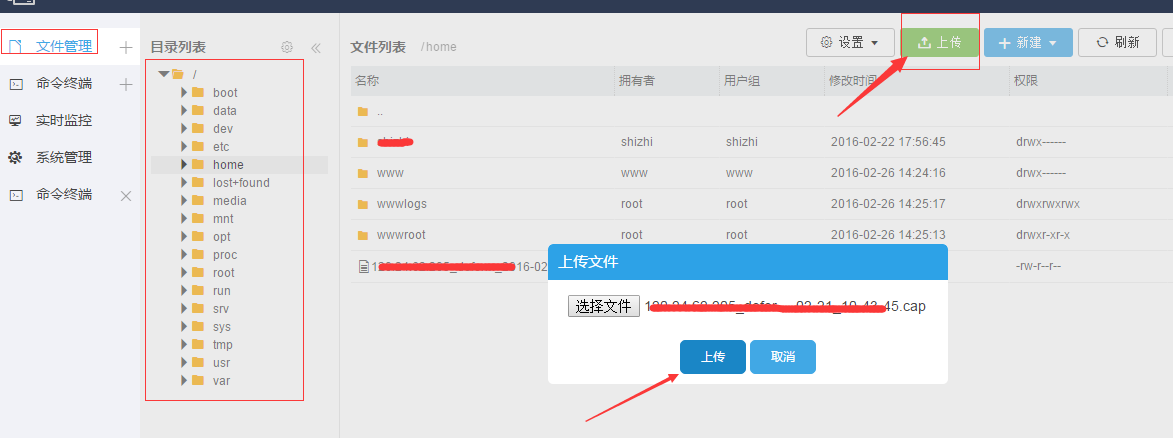Open the wwwroot folder in file list
1173x438 pixels.
tap(401, 234)
